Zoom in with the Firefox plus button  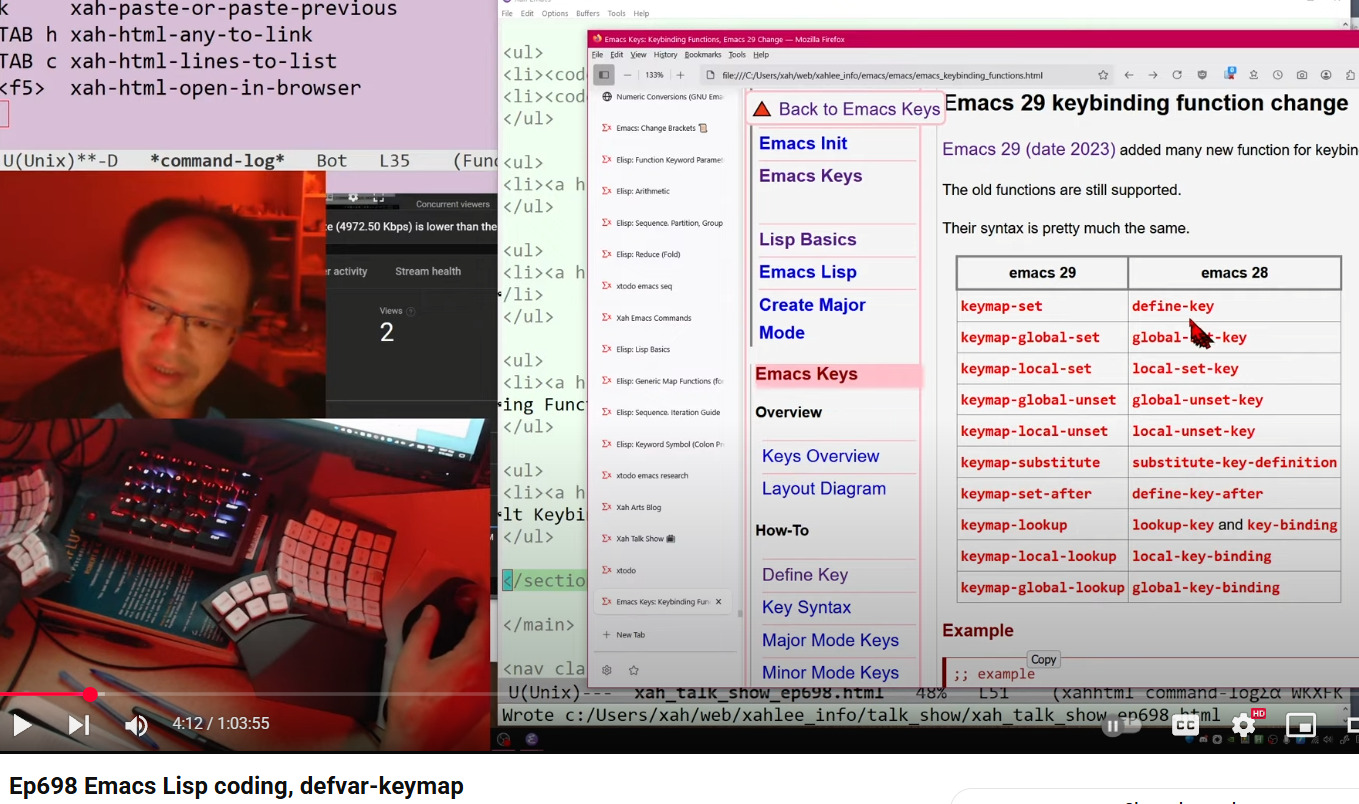680,75
